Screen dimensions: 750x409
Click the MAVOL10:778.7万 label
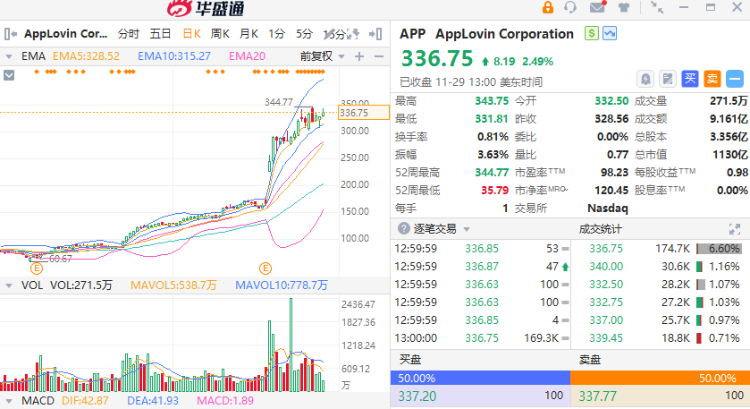point(281,286)
